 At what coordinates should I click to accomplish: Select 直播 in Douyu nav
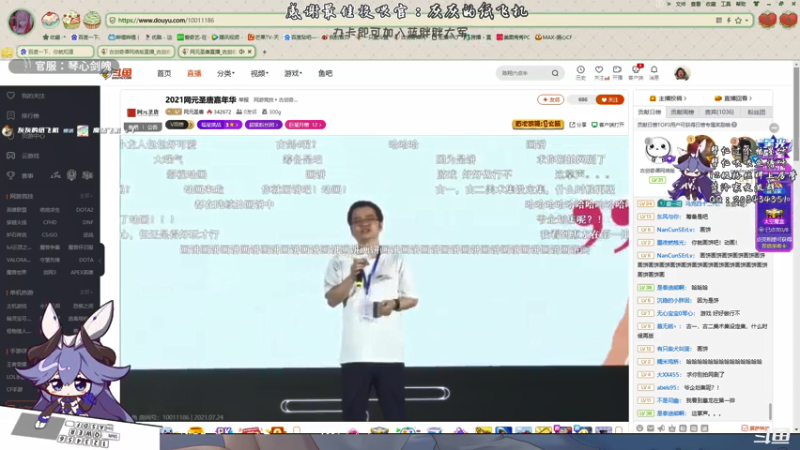pyautogui.click(x=194, y=73)
